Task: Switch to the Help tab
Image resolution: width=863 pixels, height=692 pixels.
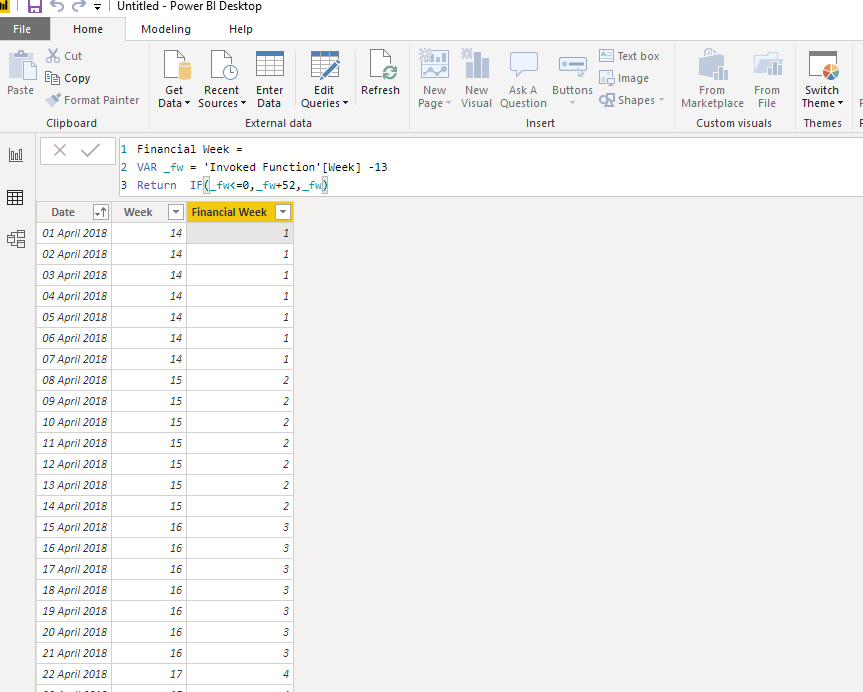Action: (x=241, y=29)
